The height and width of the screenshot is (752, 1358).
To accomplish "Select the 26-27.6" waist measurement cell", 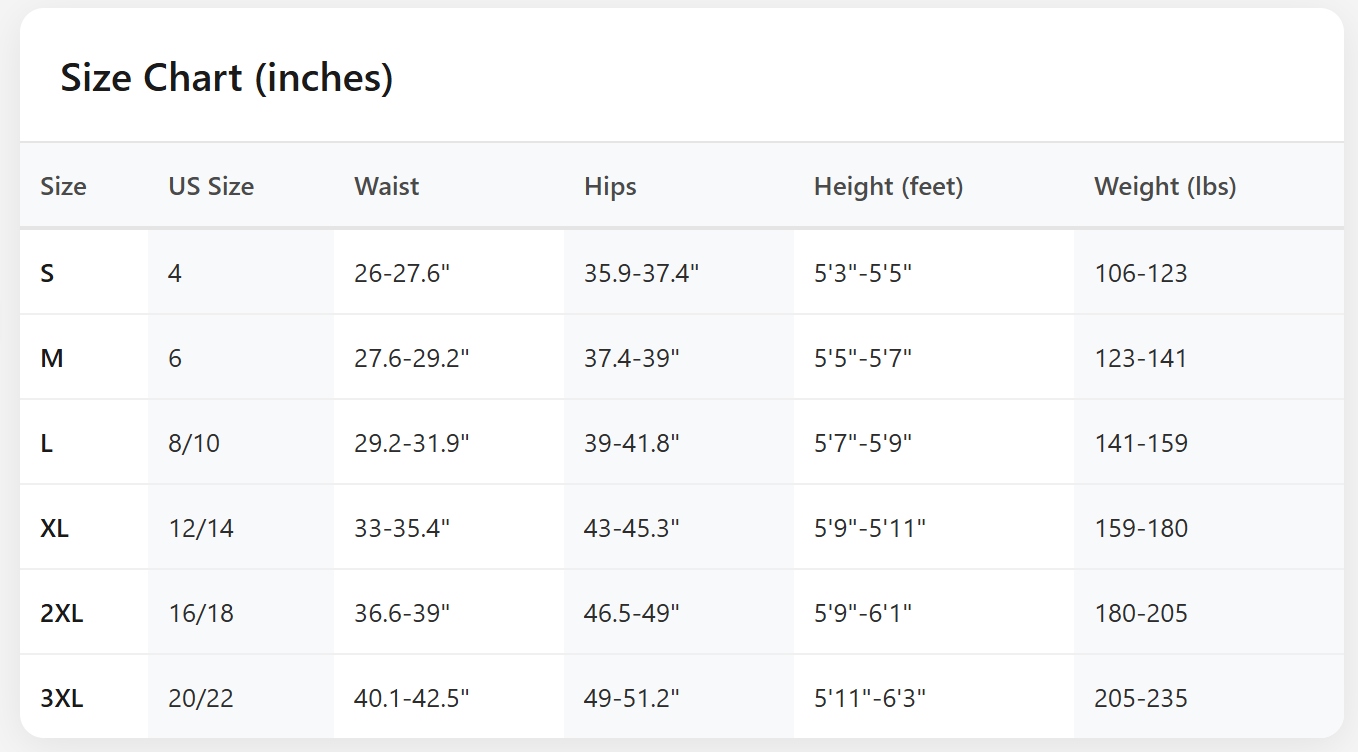I will coord(402,273).
